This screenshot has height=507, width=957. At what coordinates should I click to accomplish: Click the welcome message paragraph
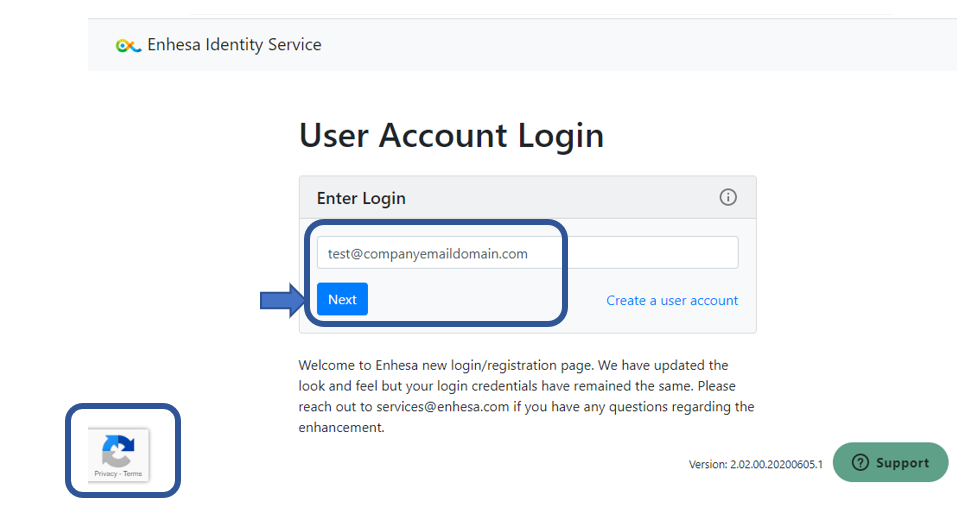click(x=526, y=397)
